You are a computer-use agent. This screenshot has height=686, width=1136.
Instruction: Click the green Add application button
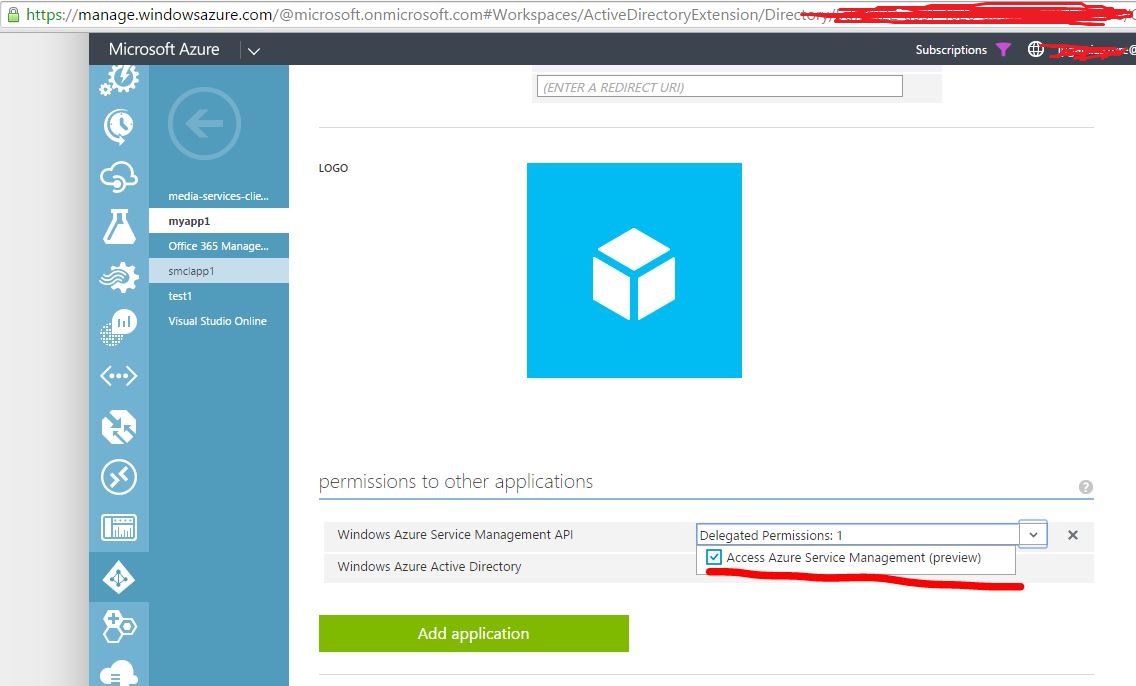[x=474, y=633]
